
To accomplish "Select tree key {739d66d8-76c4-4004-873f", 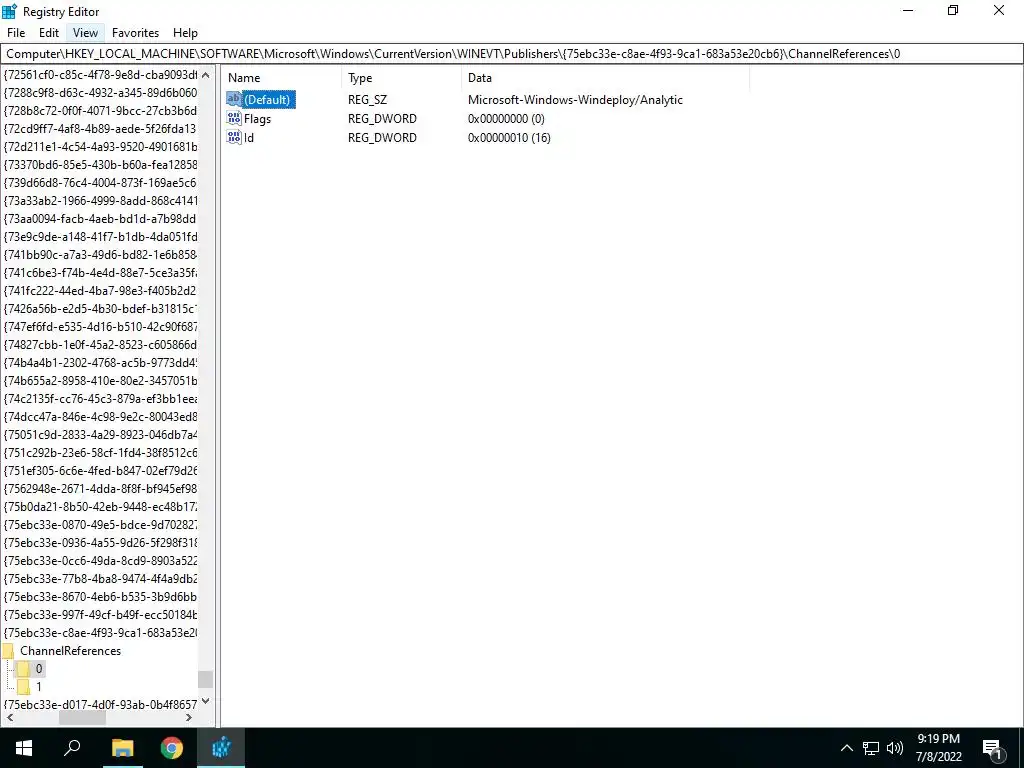I will point(100,182).
